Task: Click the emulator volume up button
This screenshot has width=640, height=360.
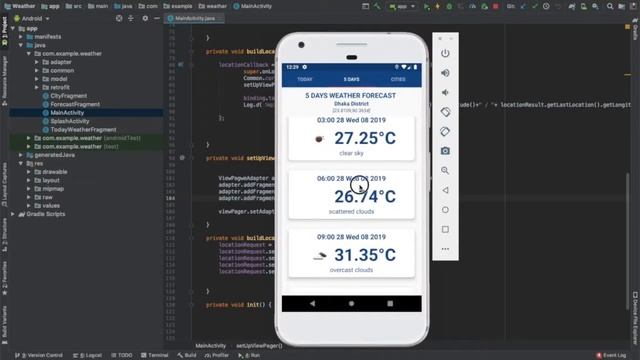Action: click(x=445, y=73)
